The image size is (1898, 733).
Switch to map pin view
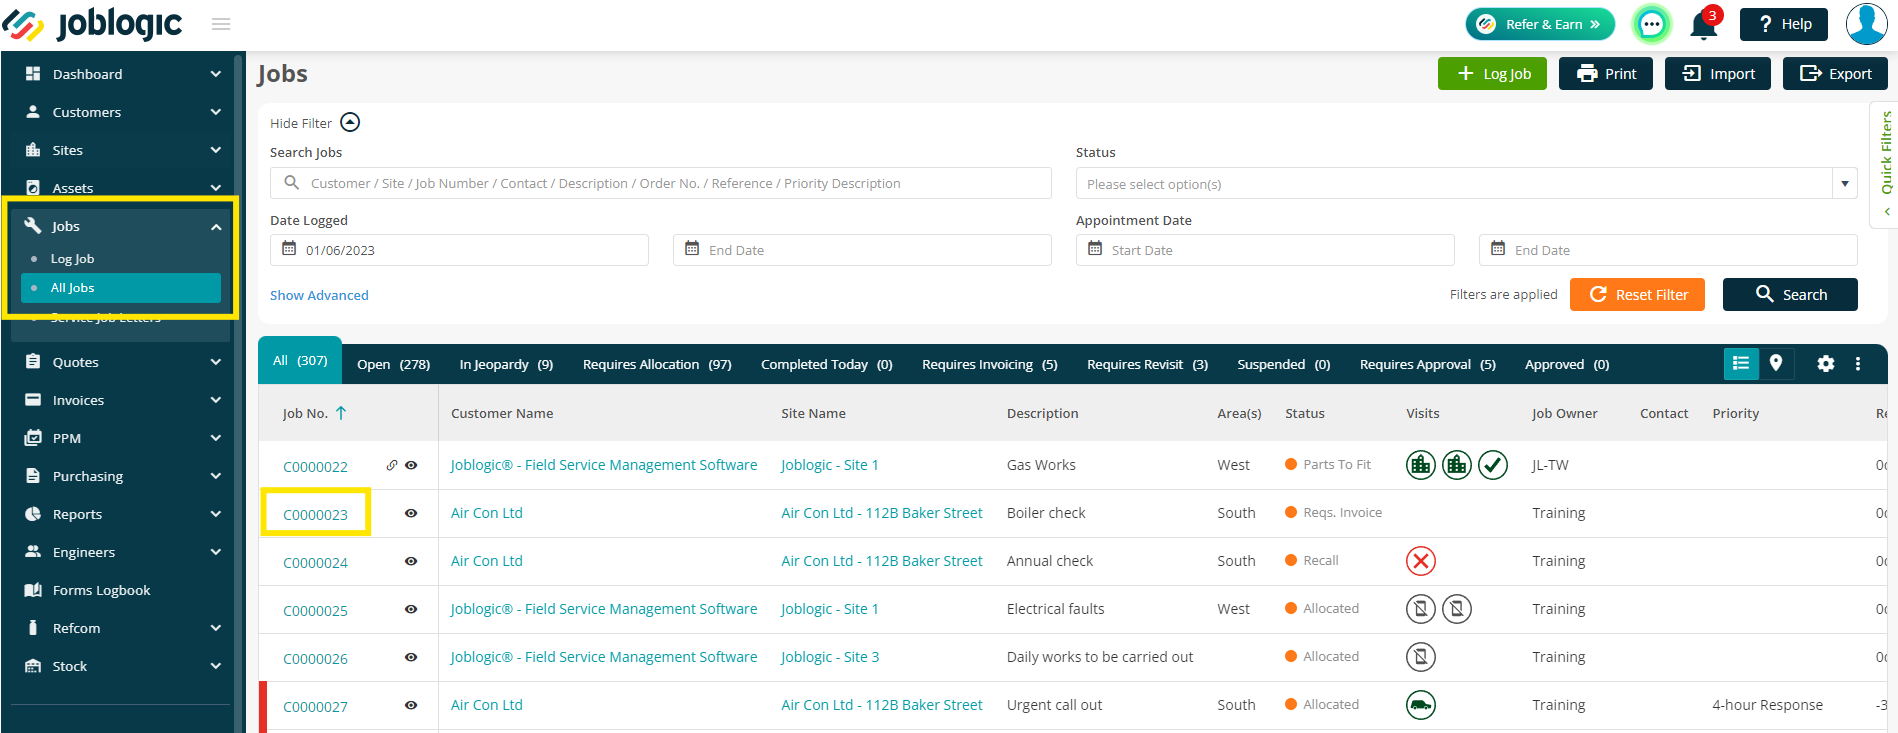tap(1776, 364)
